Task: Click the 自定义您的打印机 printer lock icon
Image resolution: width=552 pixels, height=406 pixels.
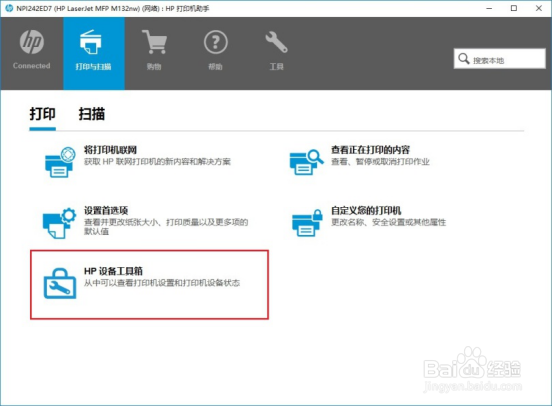Action: (x=307, y=223)
